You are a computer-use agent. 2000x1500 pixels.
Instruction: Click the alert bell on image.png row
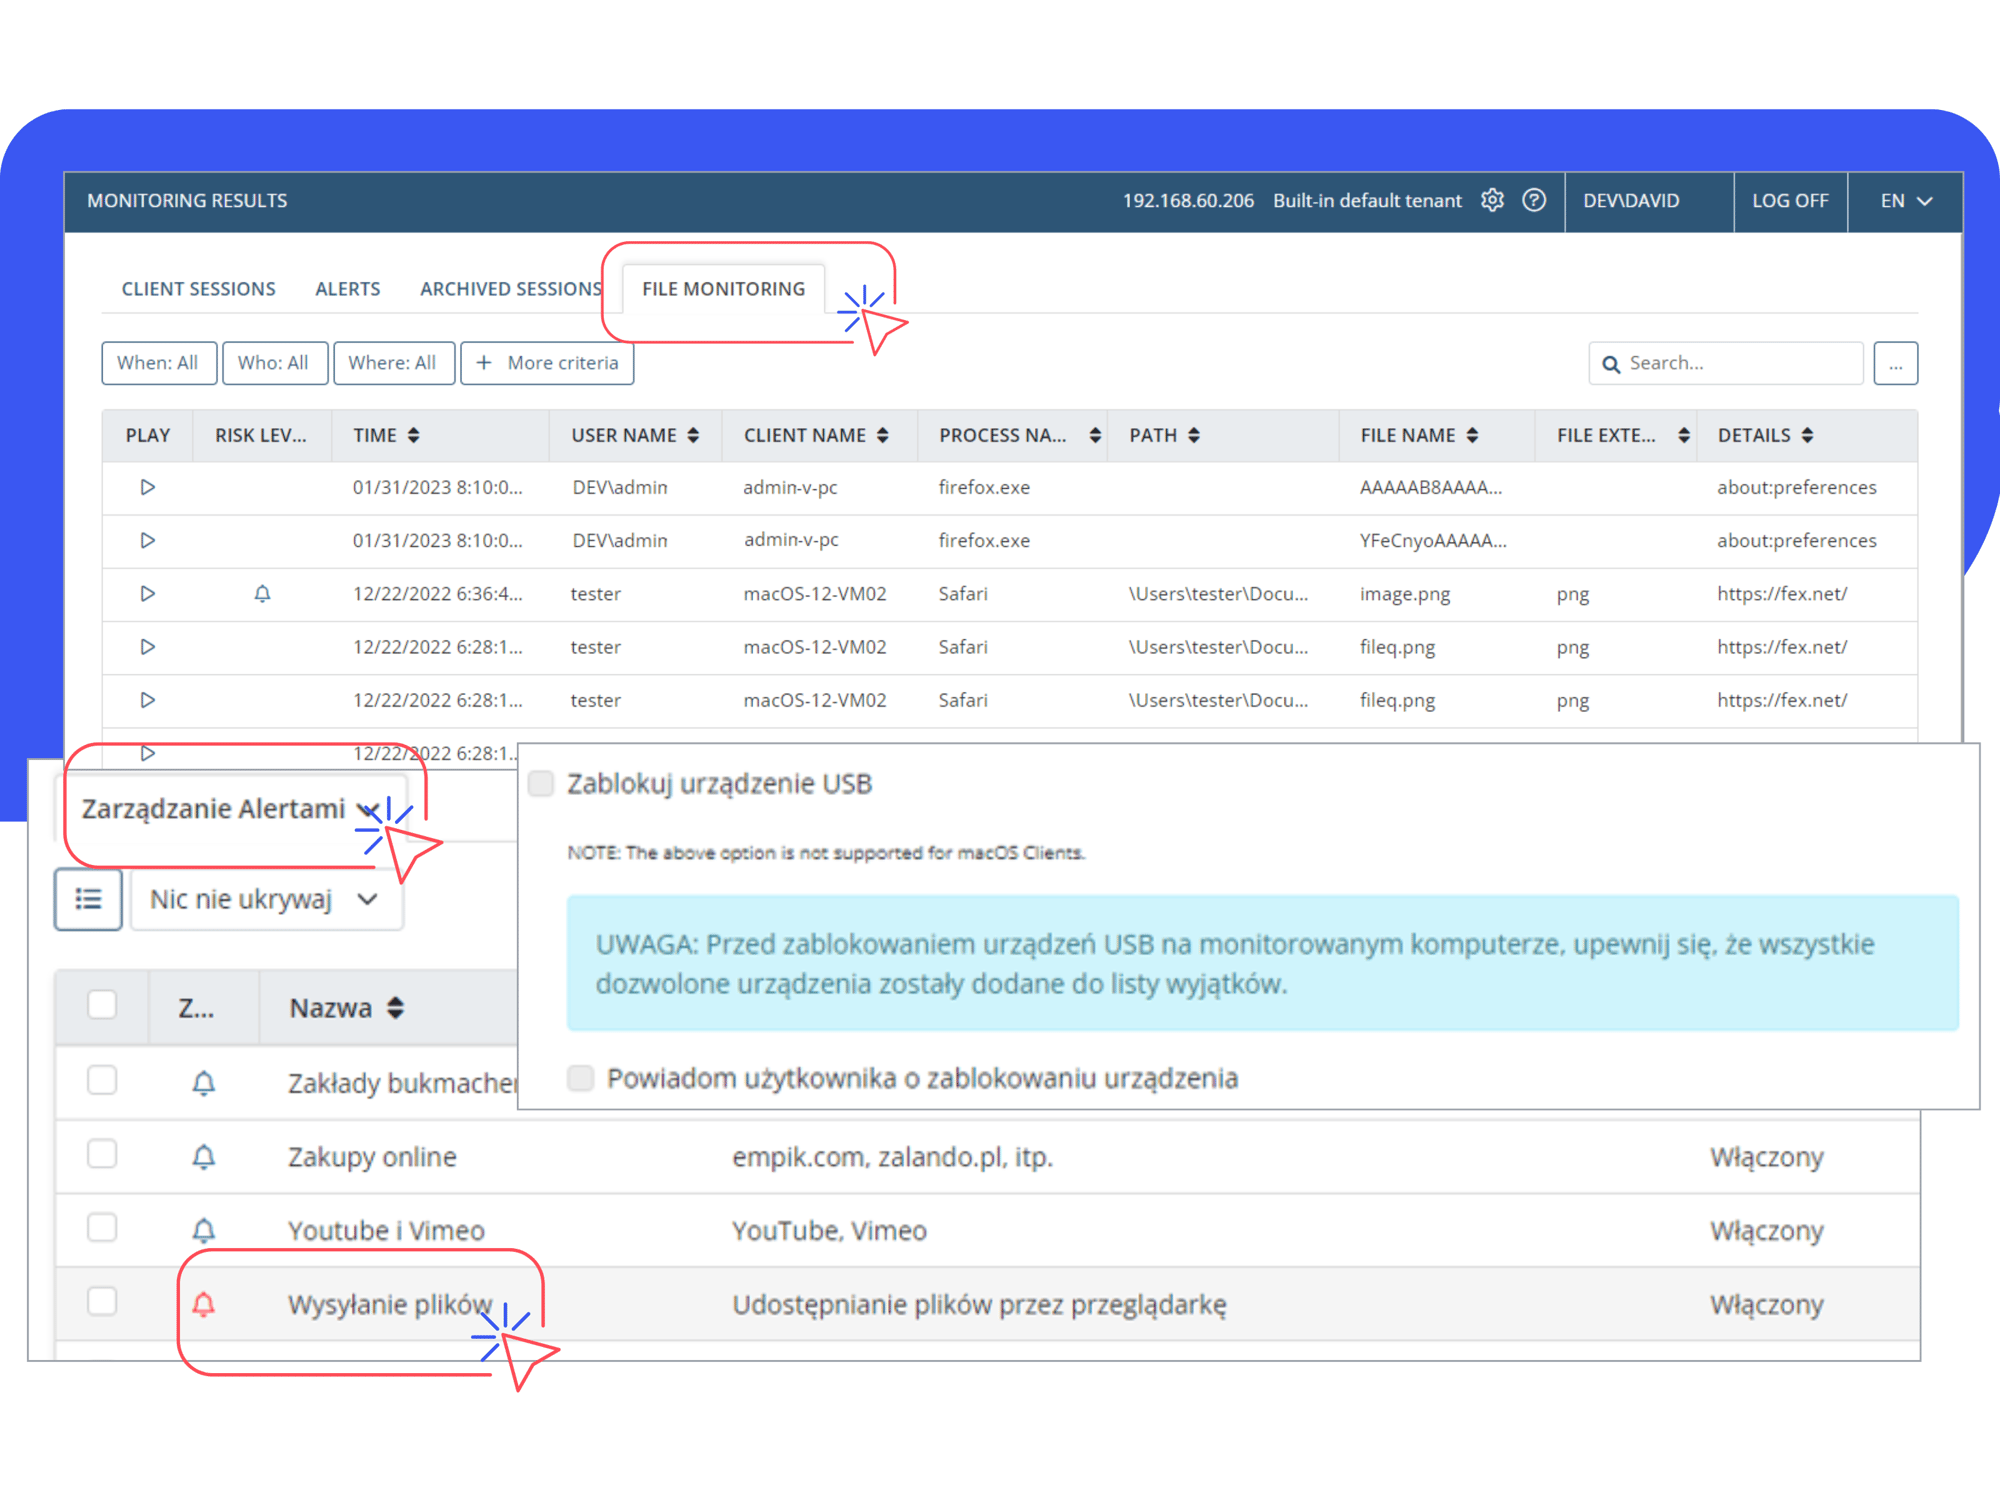point(262,593)
